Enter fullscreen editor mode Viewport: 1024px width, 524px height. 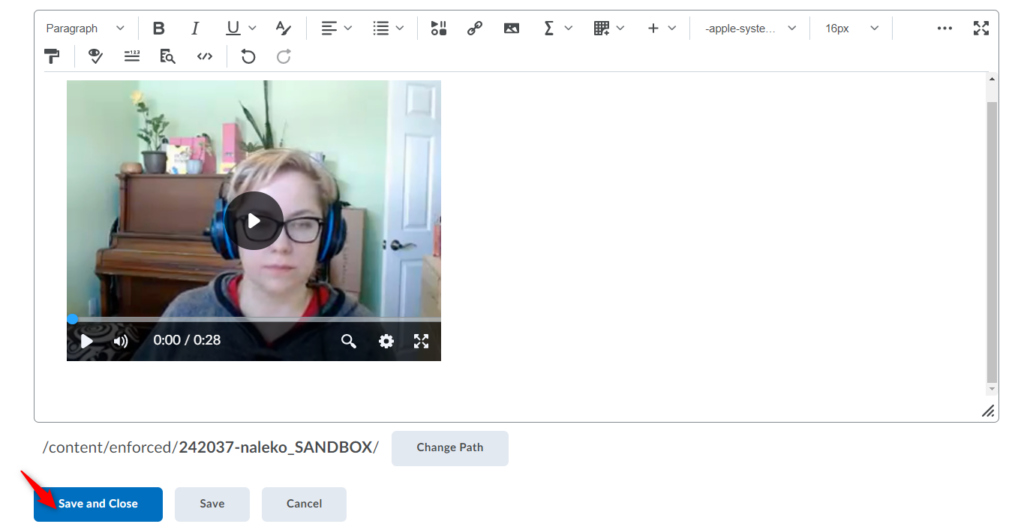click(981, 28)
